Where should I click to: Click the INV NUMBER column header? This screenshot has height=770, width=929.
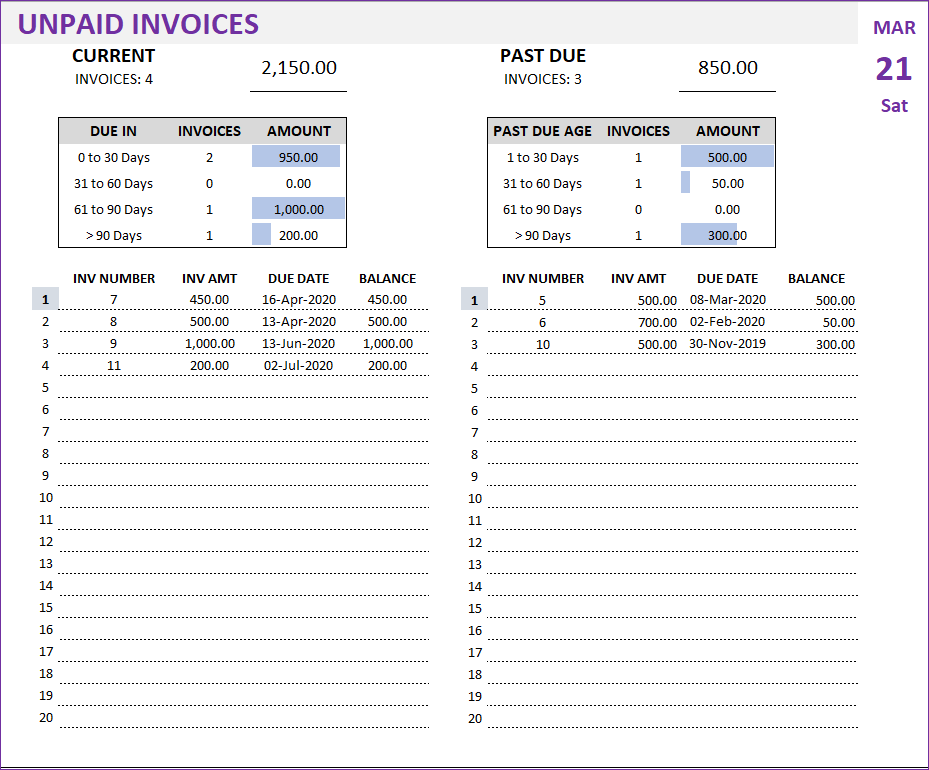[114, 278]
